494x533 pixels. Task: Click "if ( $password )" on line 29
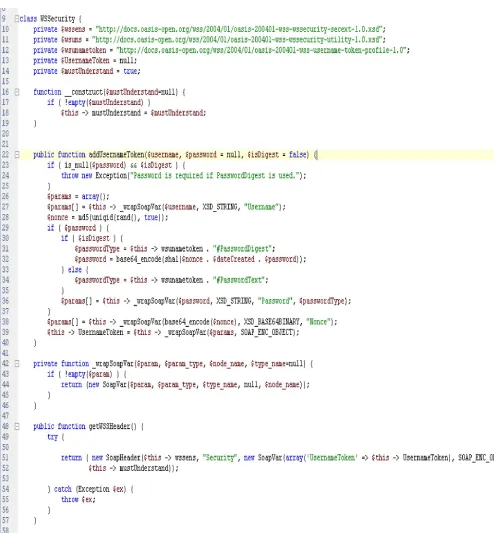pyautogui.click(x=75, y=228)
